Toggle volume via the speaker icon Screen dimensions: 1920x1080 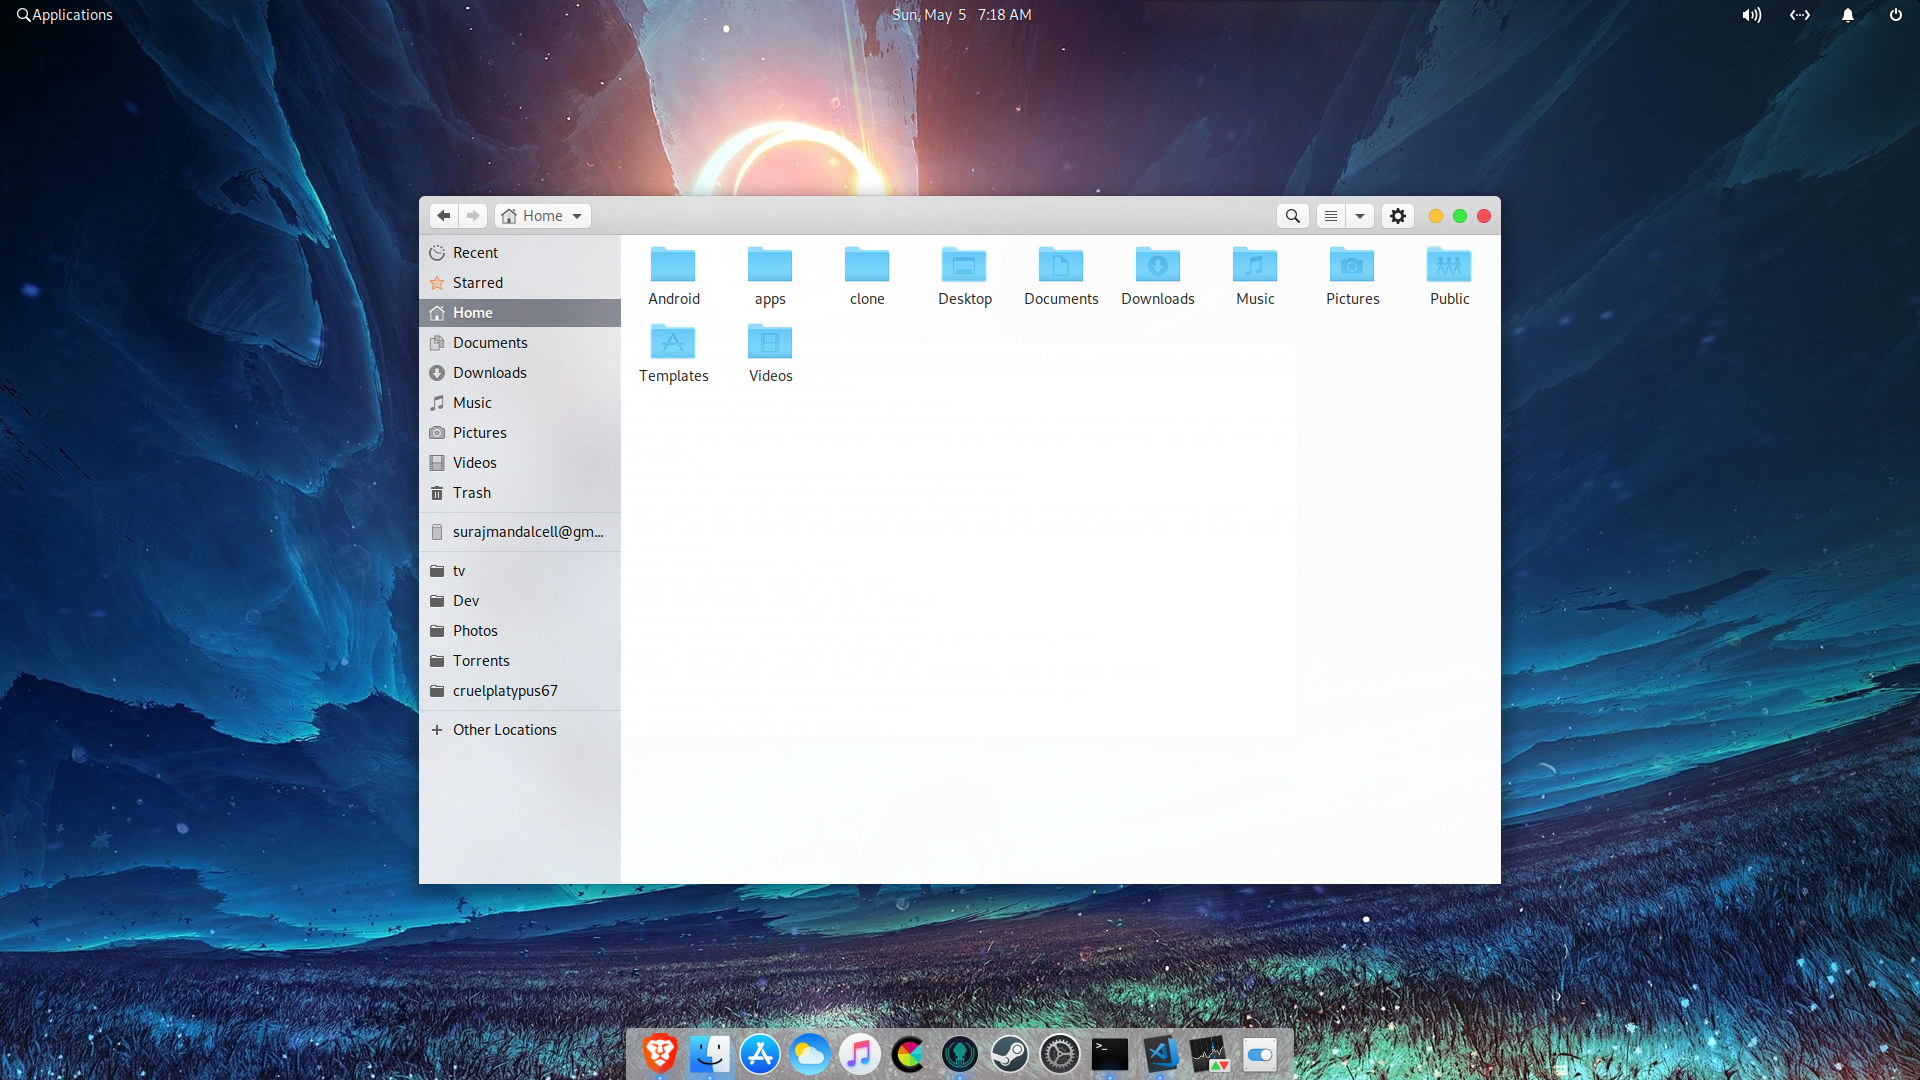[x=1751, y=15]
